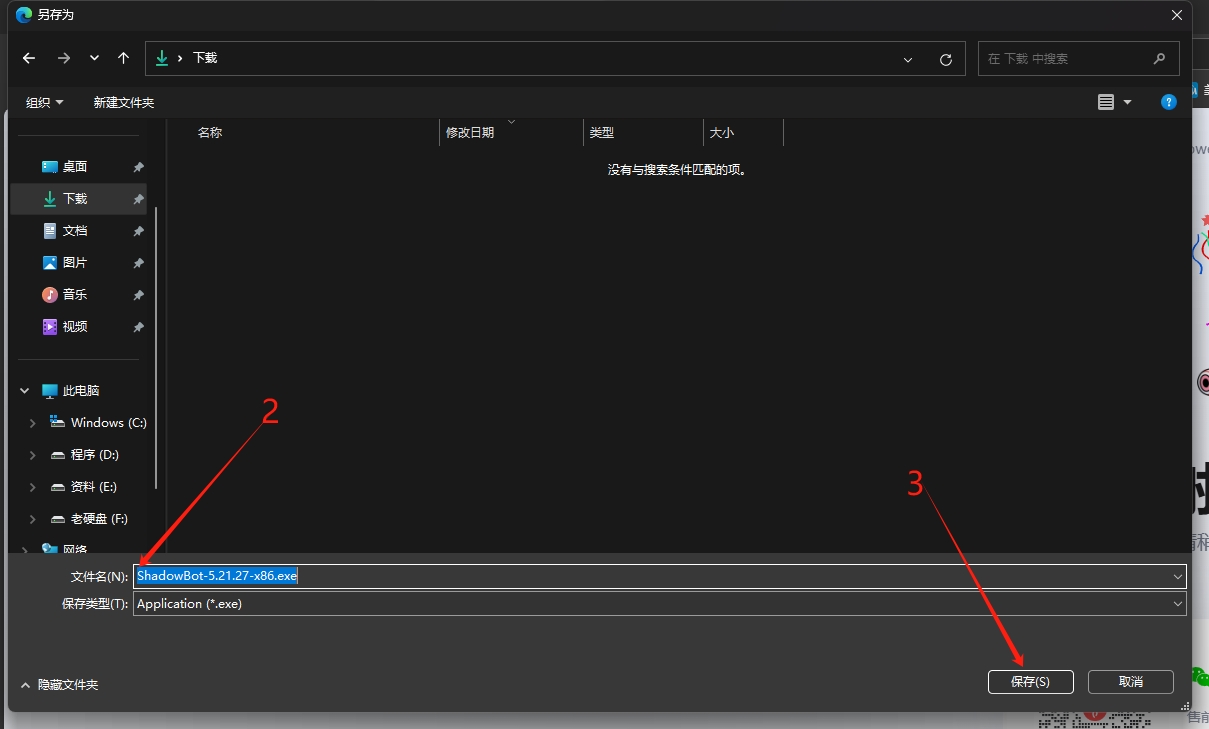Click the 保存(S) button

[1030, 681]
